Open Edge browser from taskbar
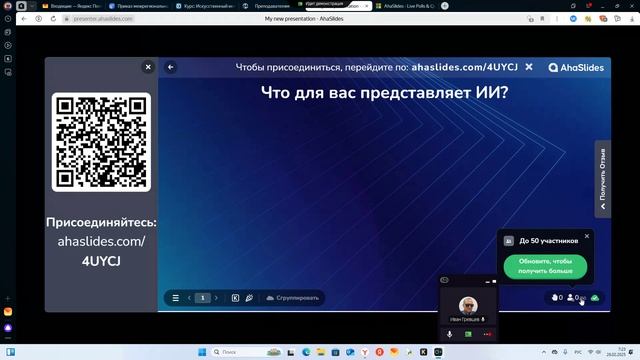Viewport: 640px width, 360px height. pos(306,352)
